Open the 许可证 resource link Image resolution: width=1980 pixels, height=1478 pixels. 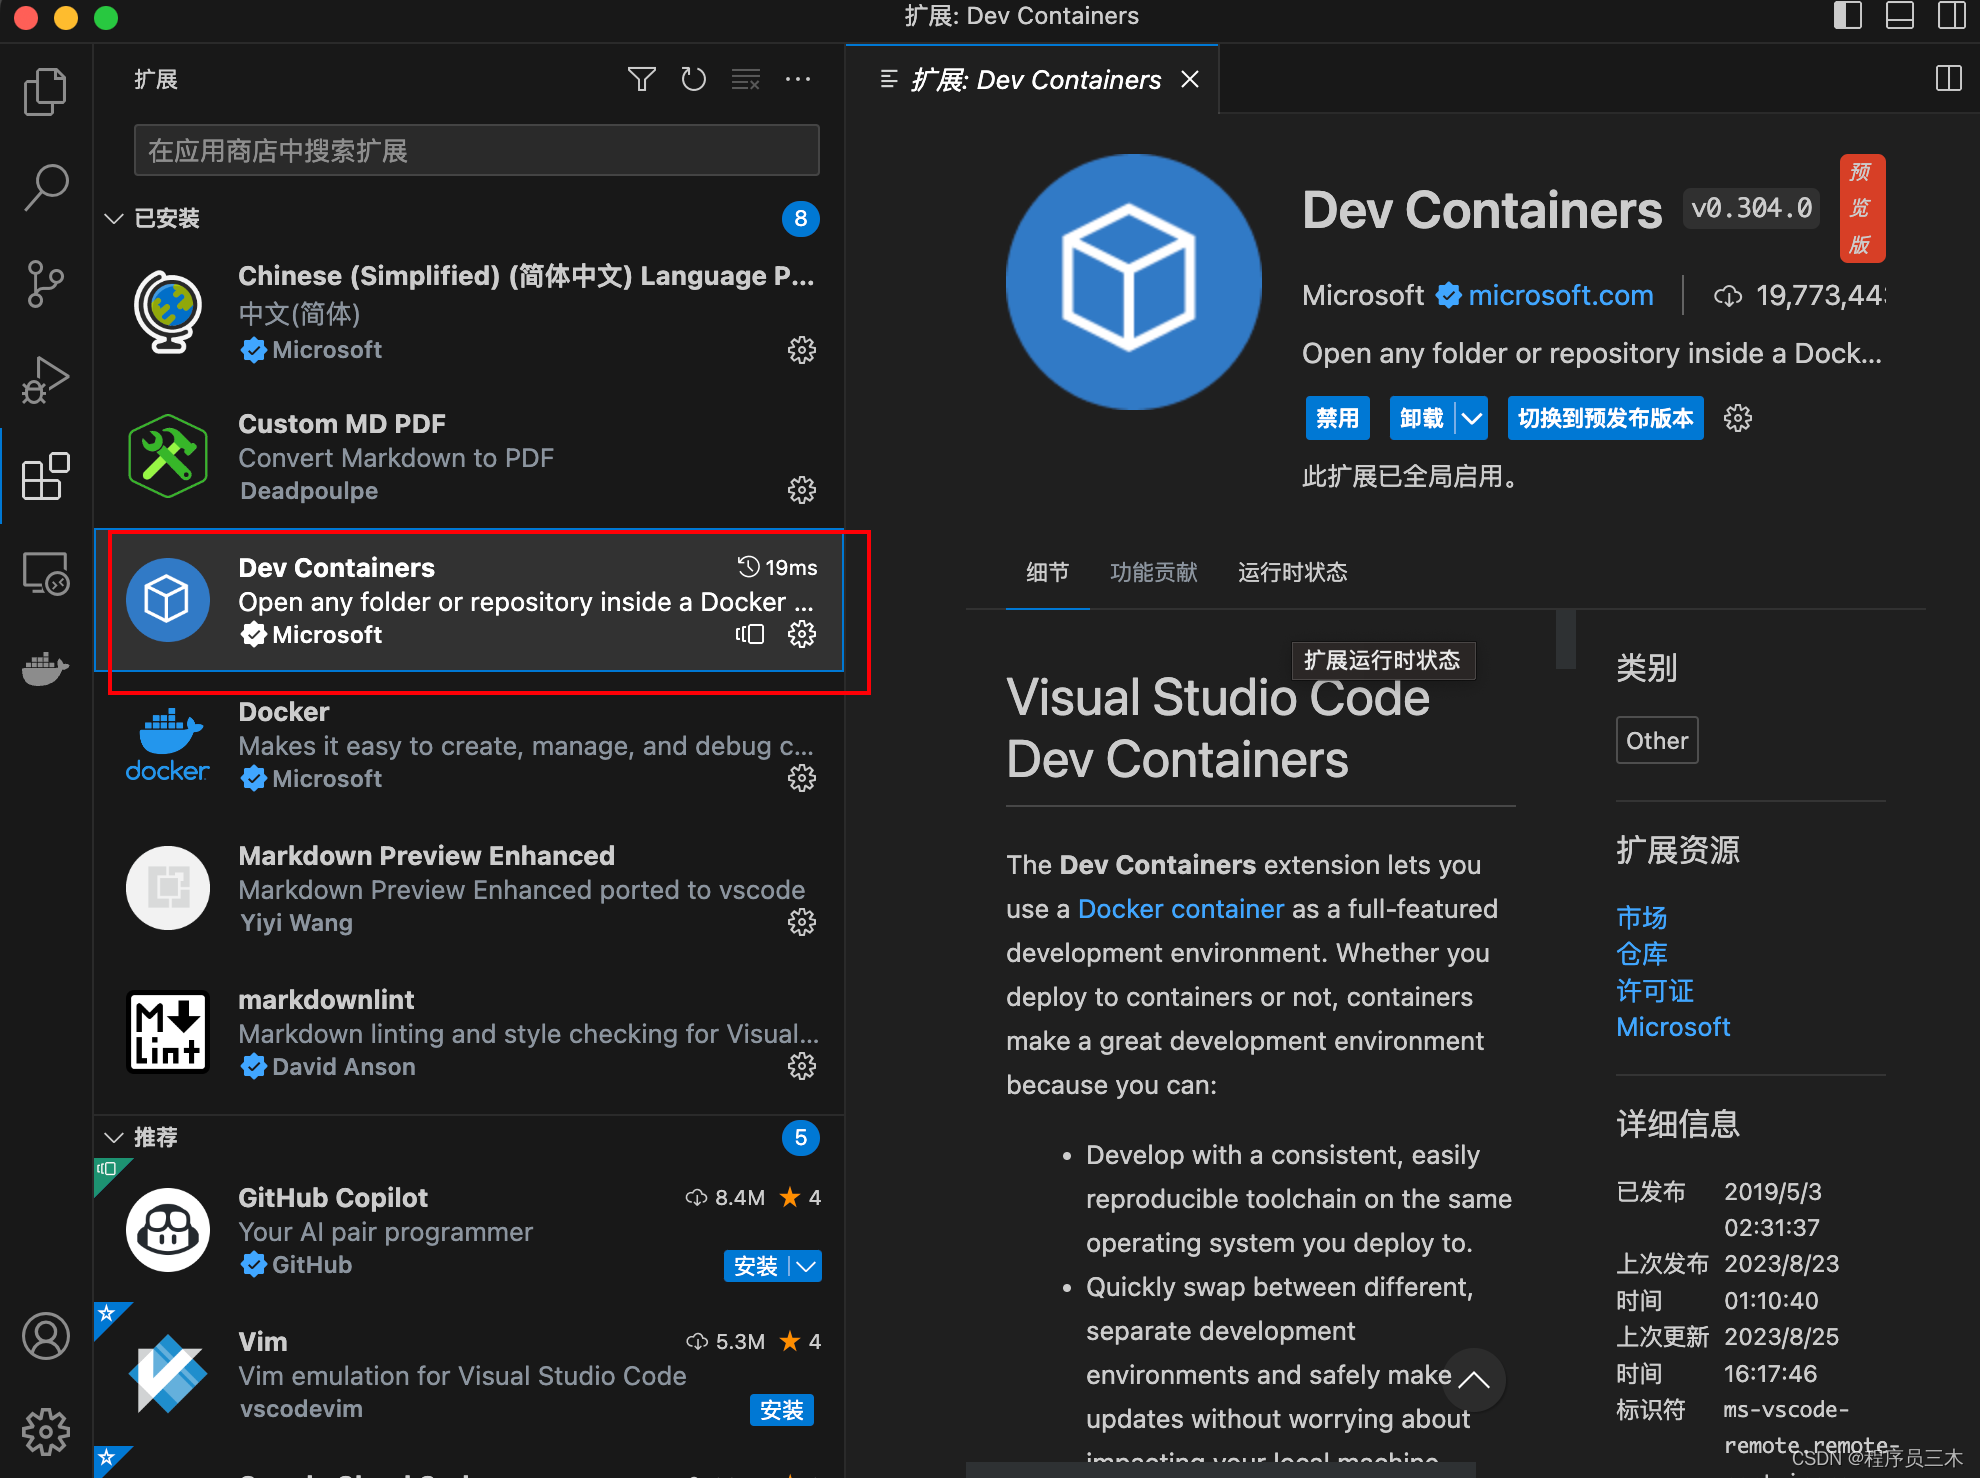click(x=1654, y=990)
